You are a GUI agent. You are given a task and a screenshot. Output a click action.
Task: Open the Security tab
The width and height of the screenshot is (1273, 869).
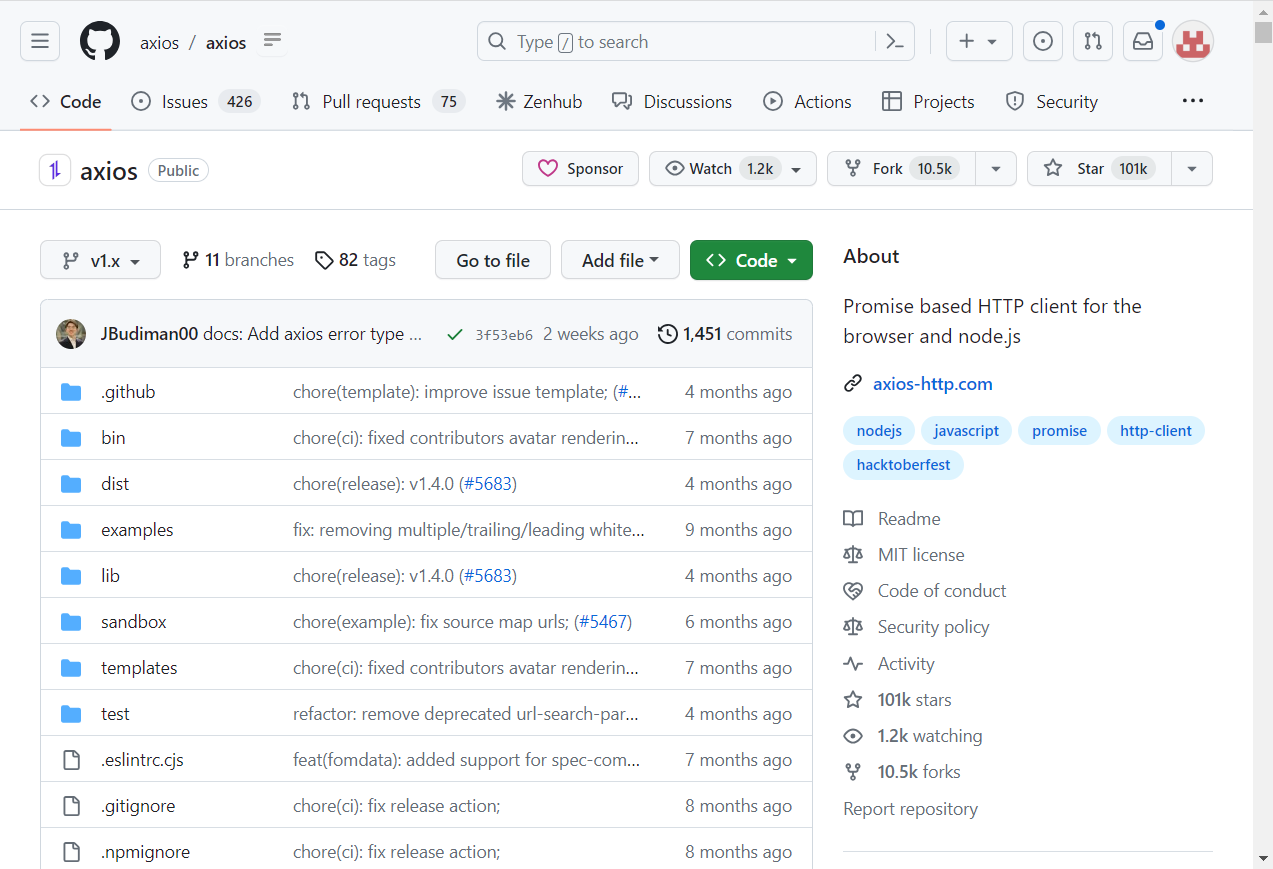tap(1052, 101)
